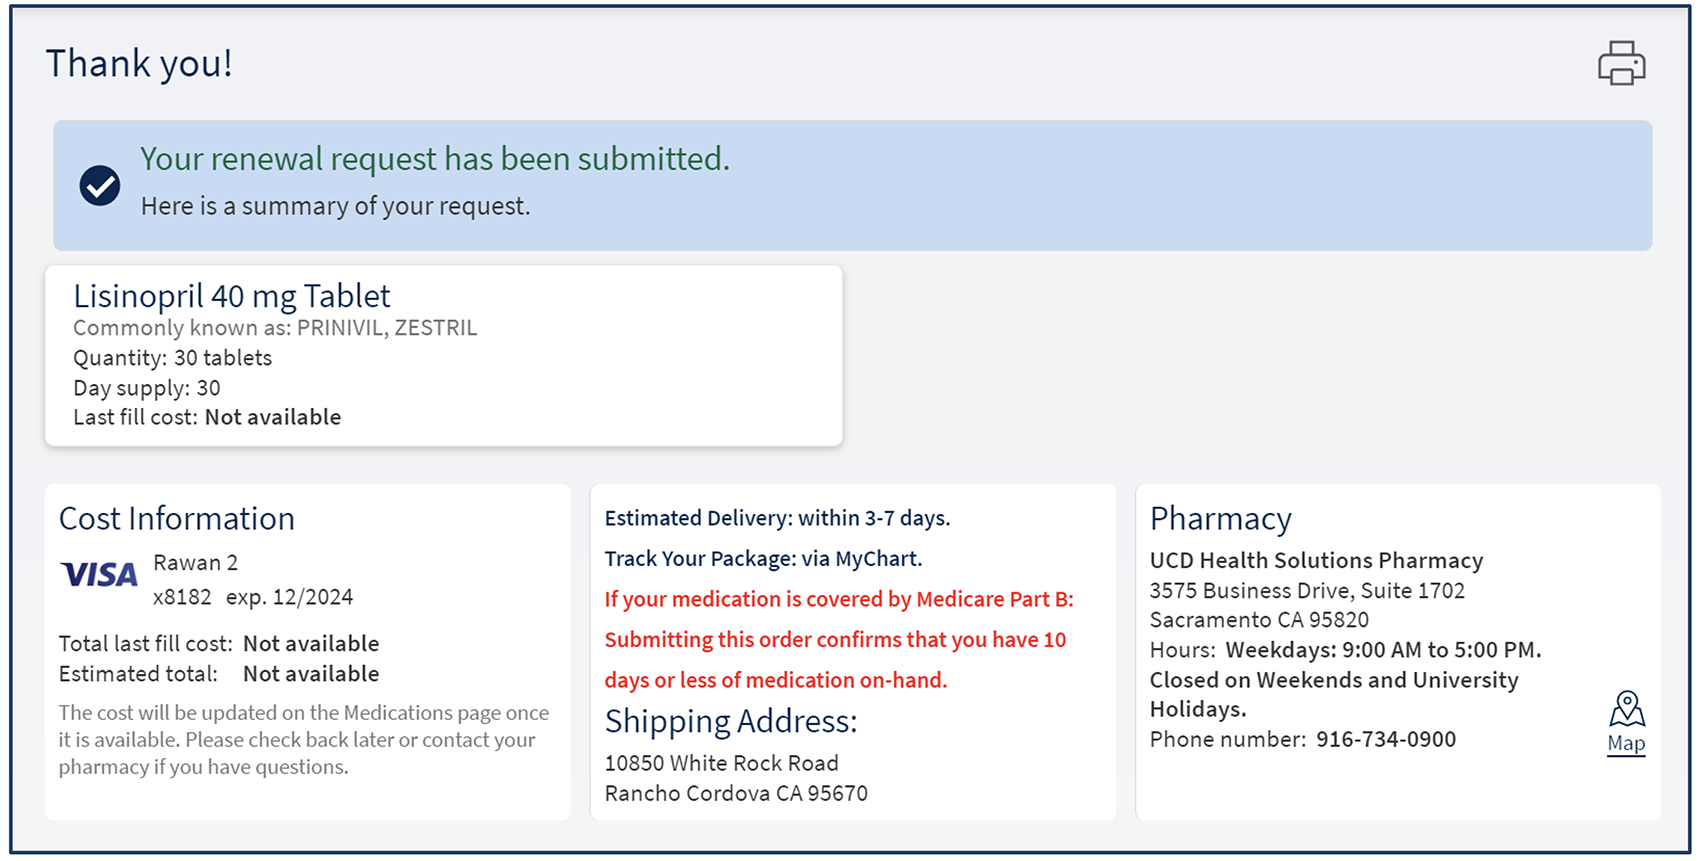Click the Track Your Package via MyChart text
The width and height of the screenshot is (1700, 861).
point(763,559)
